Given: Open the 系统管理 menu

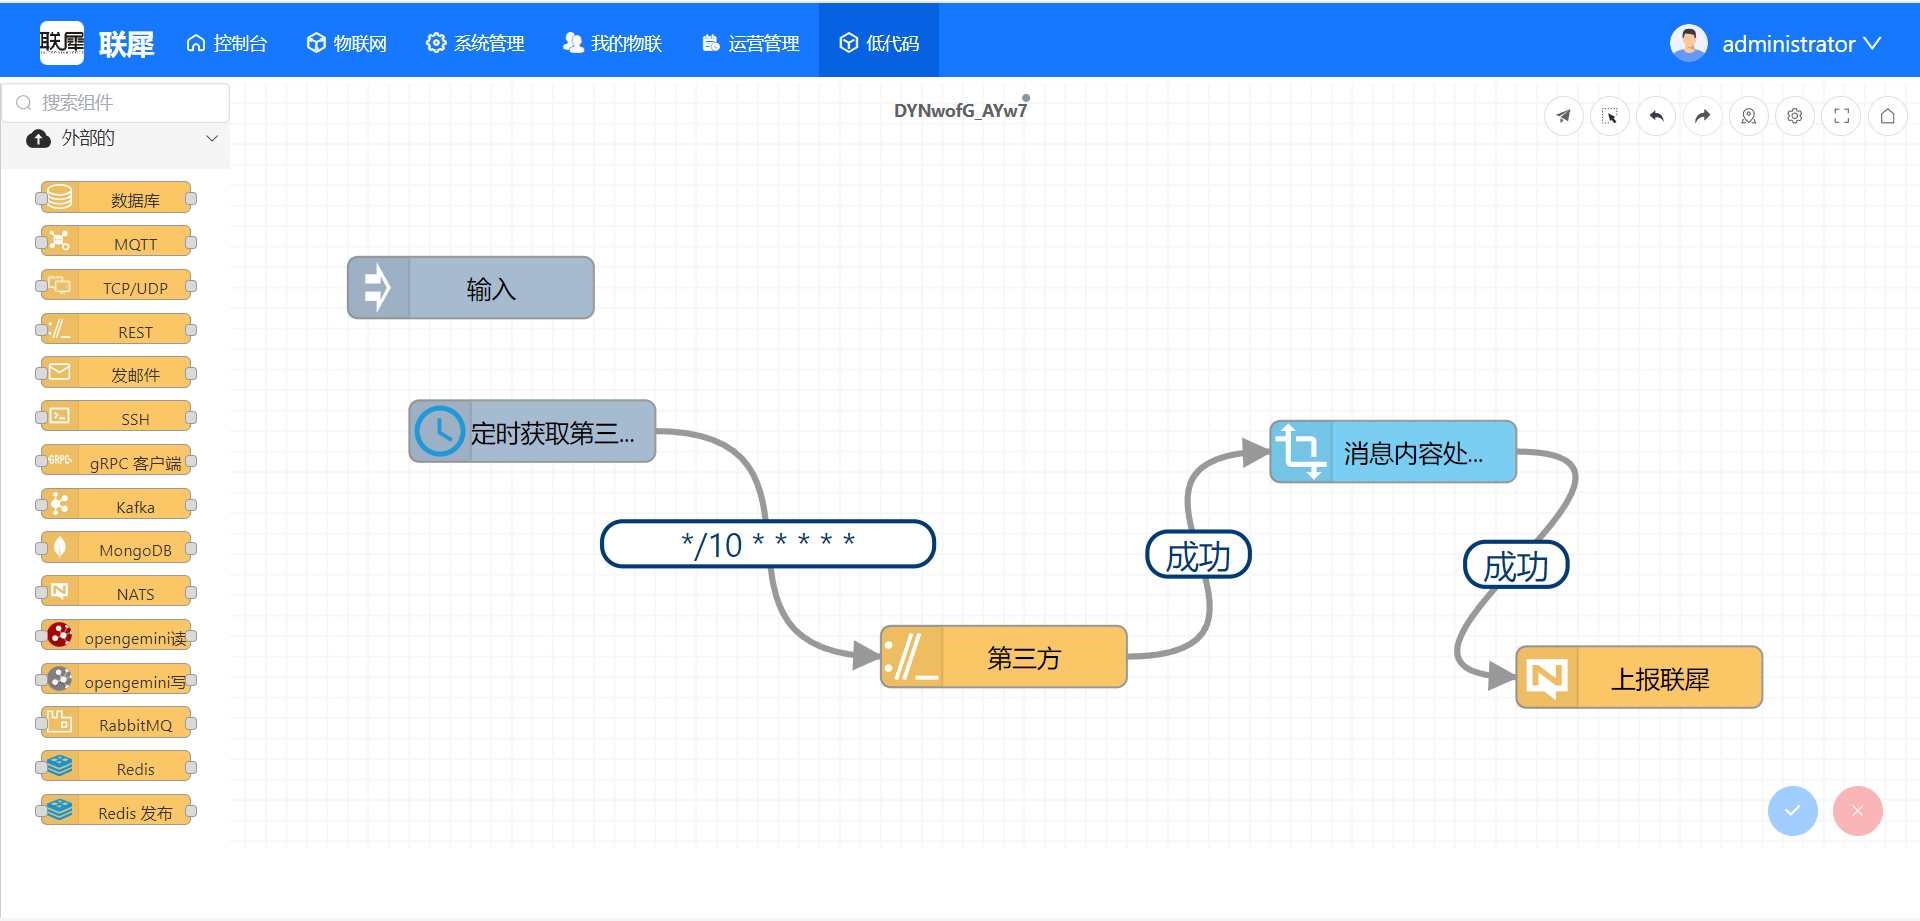Looking at the screenshot, I should [475, 43].
